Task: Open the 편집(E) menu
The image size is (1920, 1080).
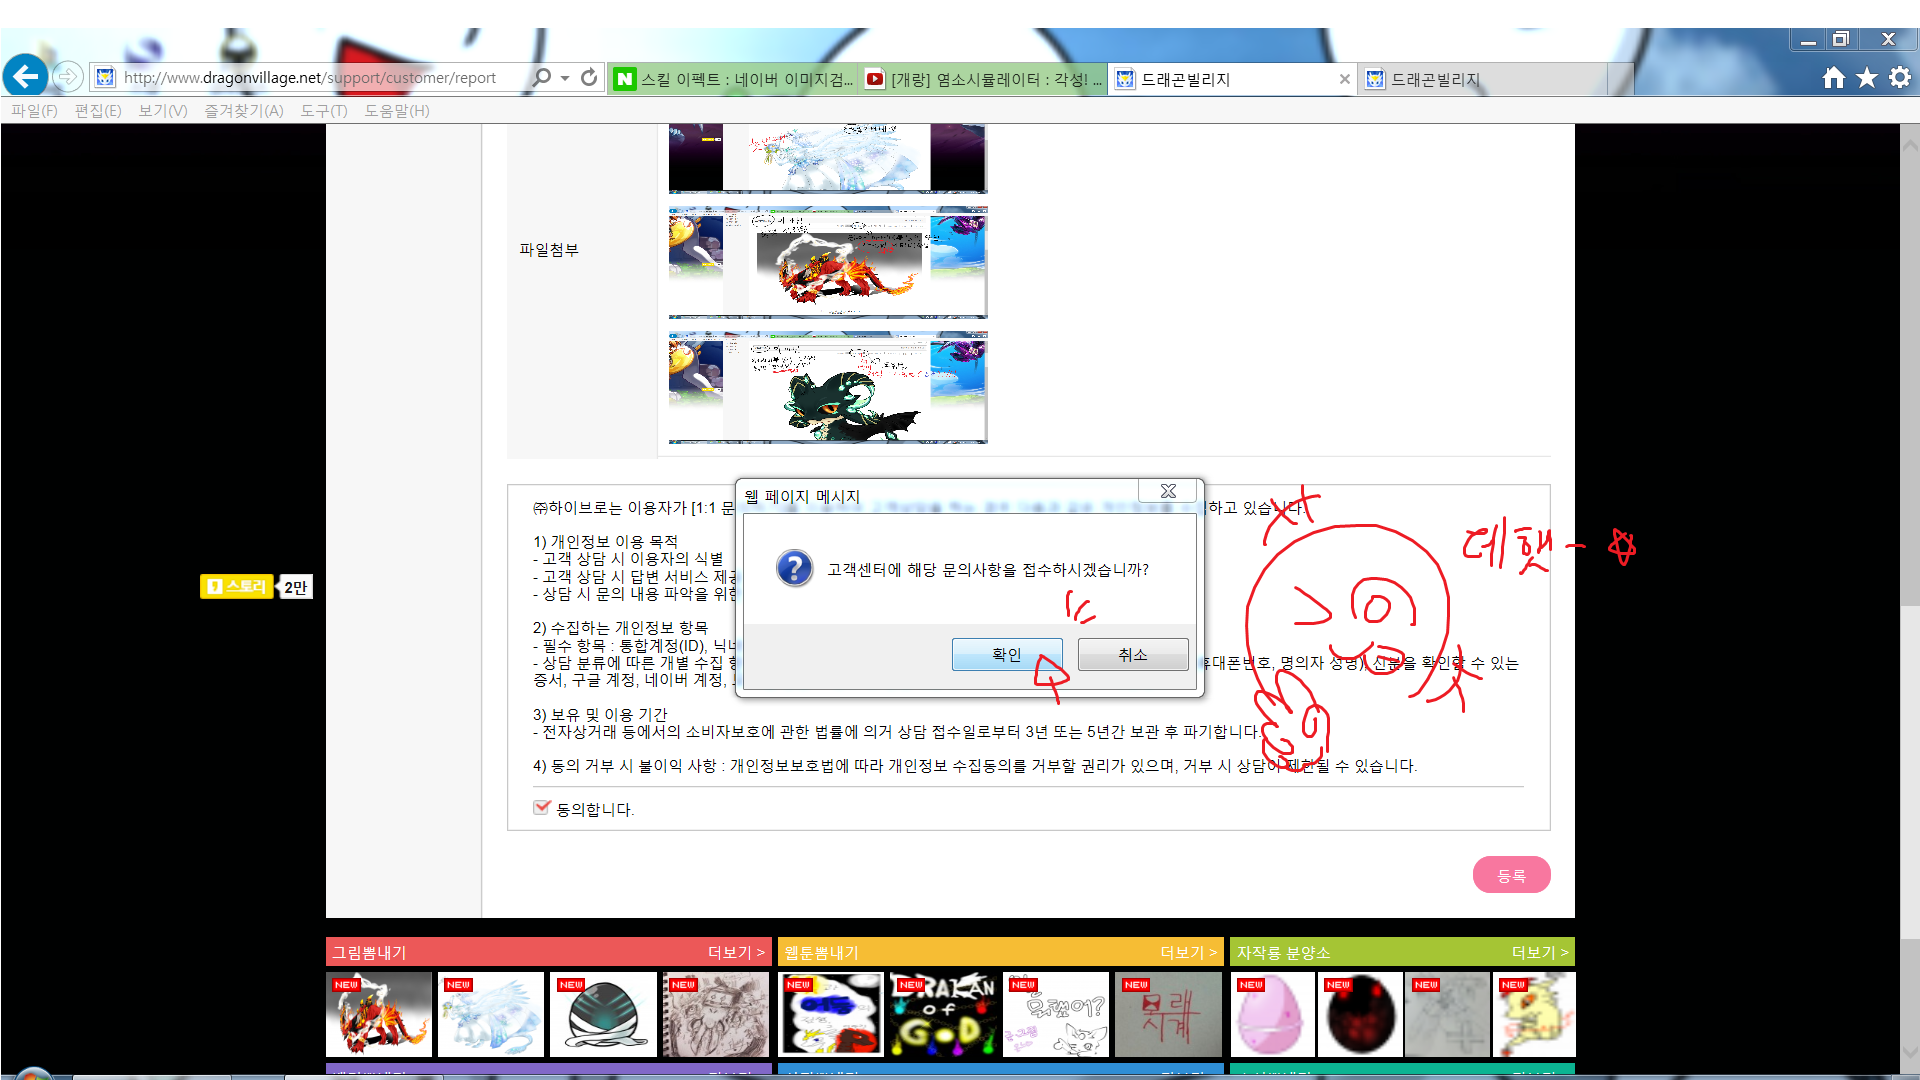Action: point(98,110)
